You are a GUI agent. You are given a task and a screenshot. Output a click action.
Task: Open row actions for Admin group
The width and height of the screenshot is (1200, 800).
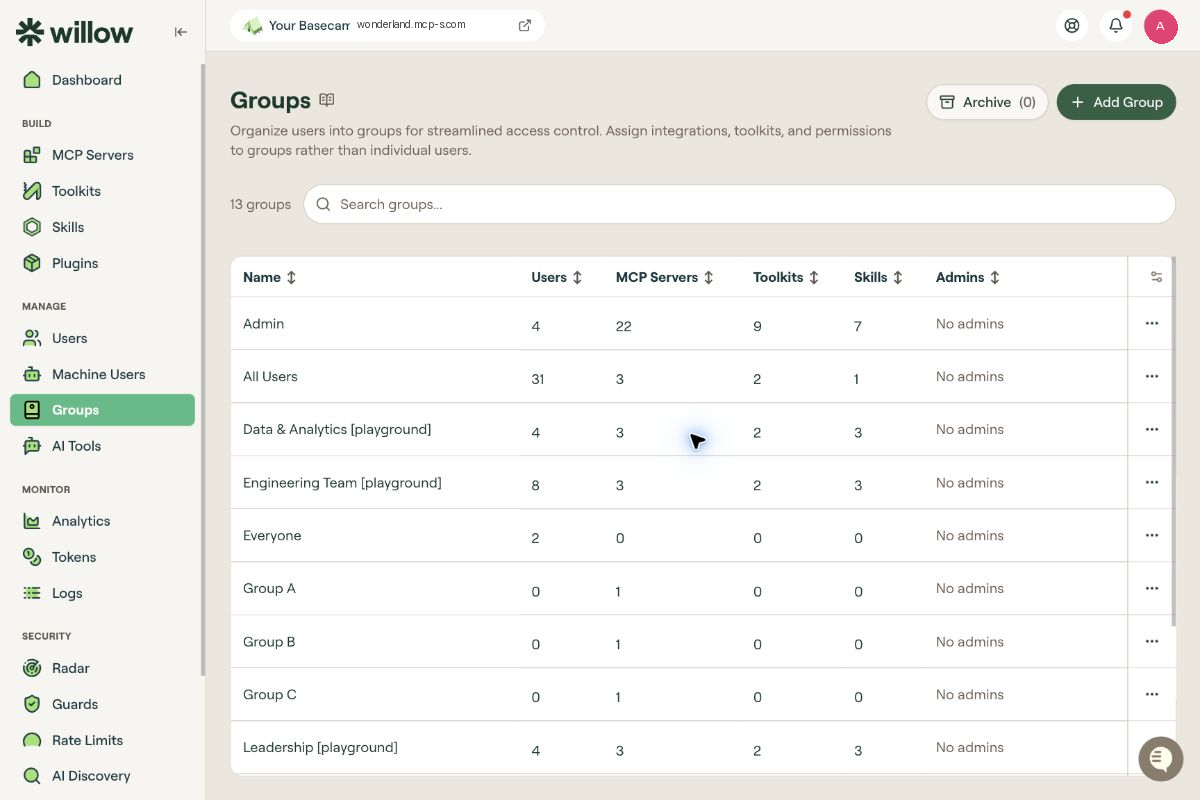click(x=1152, y=323)
